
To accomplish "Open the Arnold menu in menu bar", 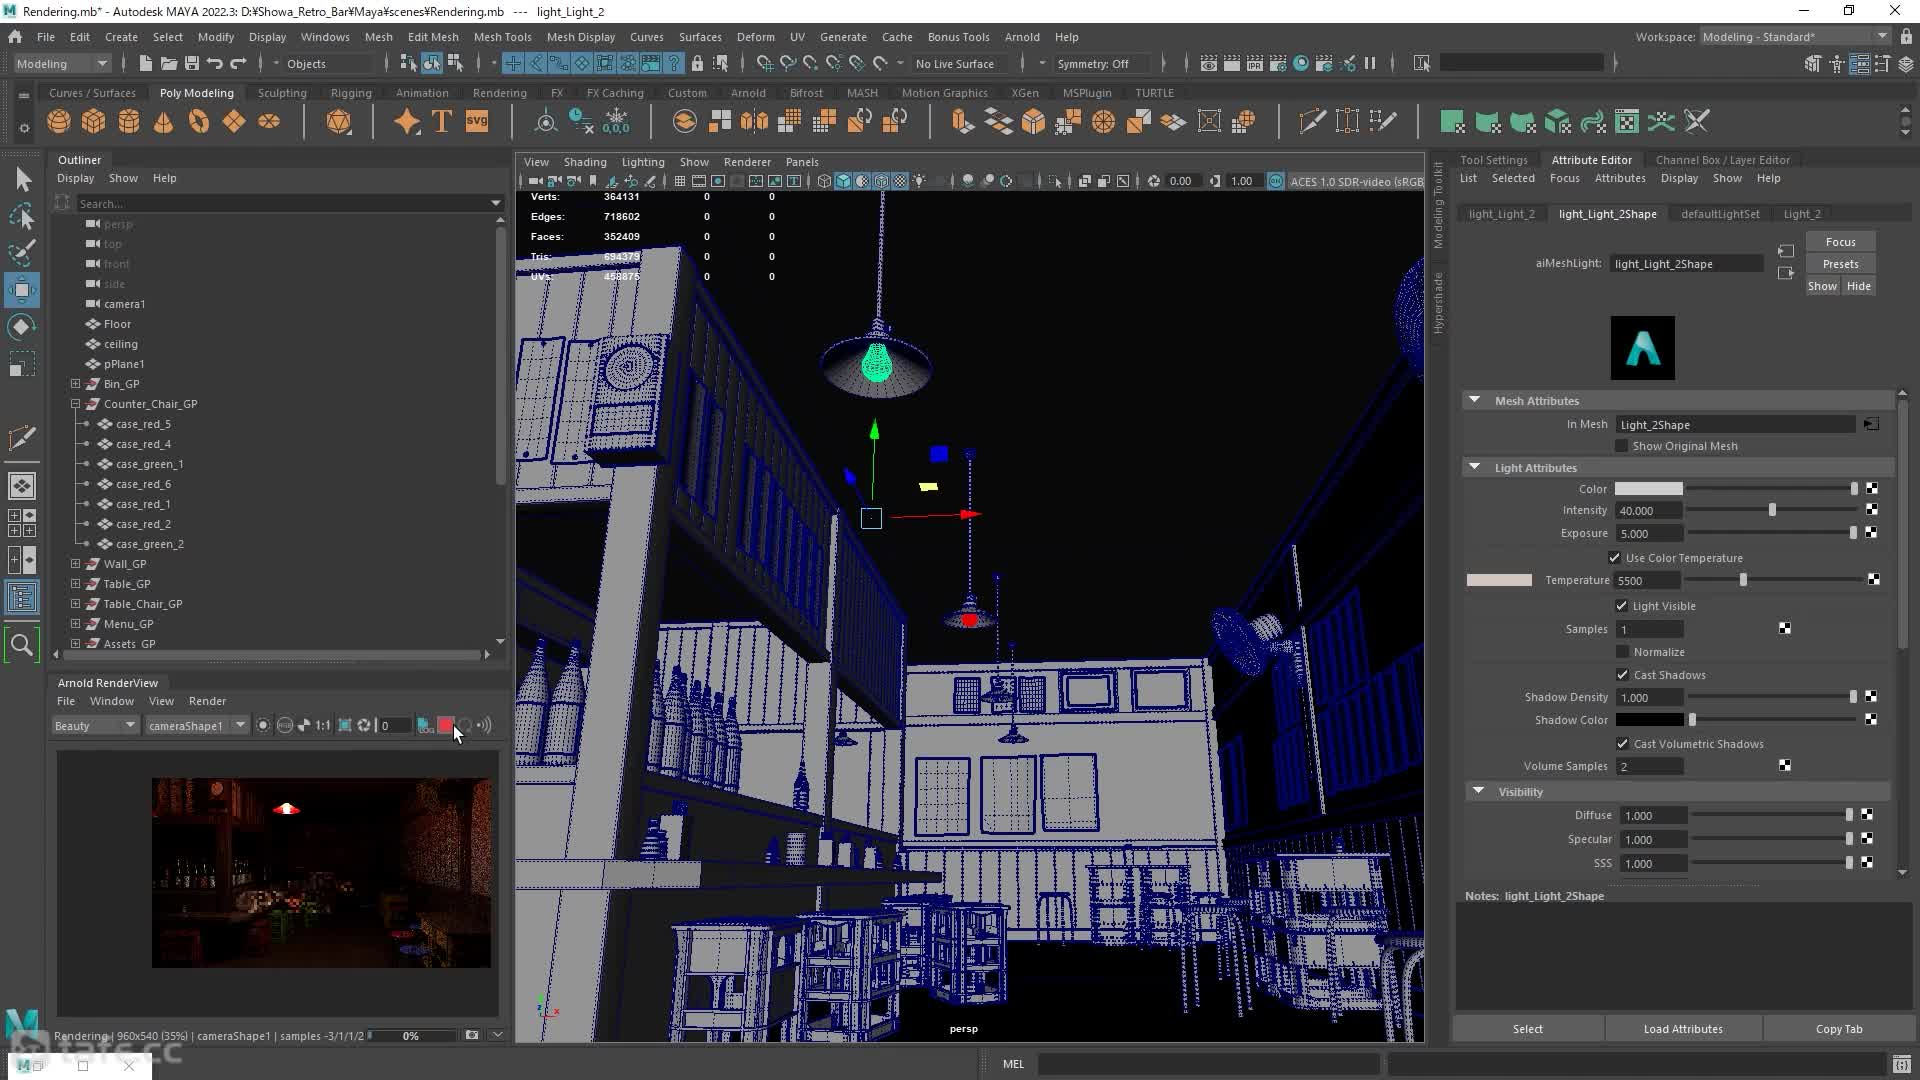I will coord(1021,36).
